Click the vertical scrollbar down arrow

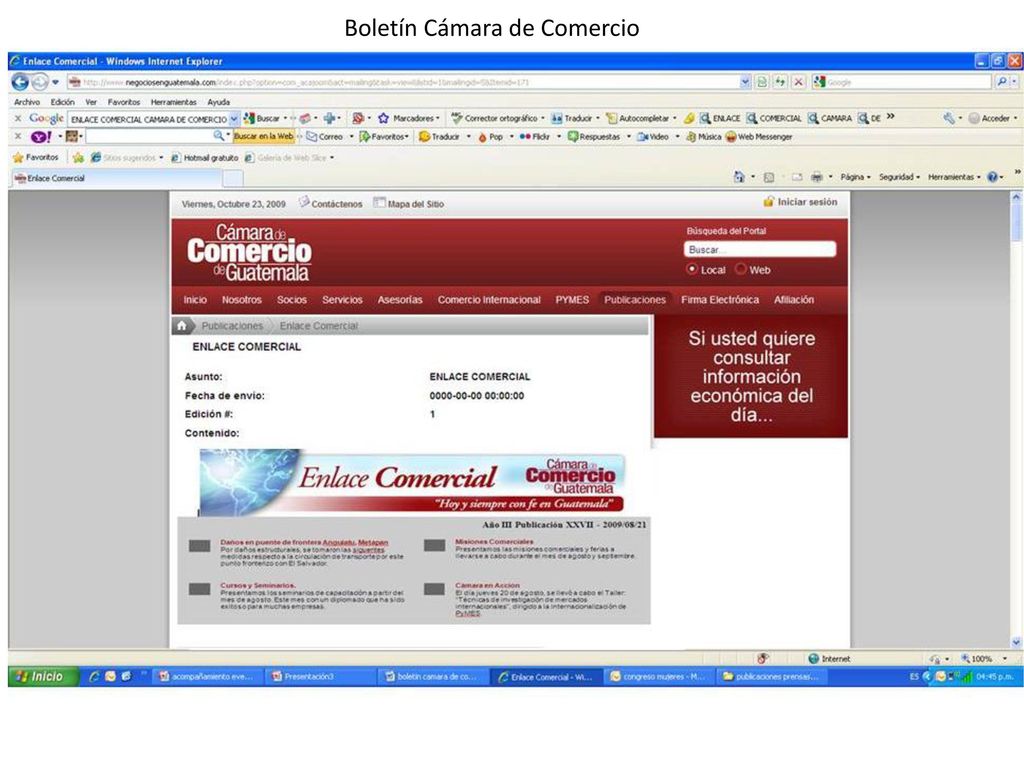(1016, 641)
